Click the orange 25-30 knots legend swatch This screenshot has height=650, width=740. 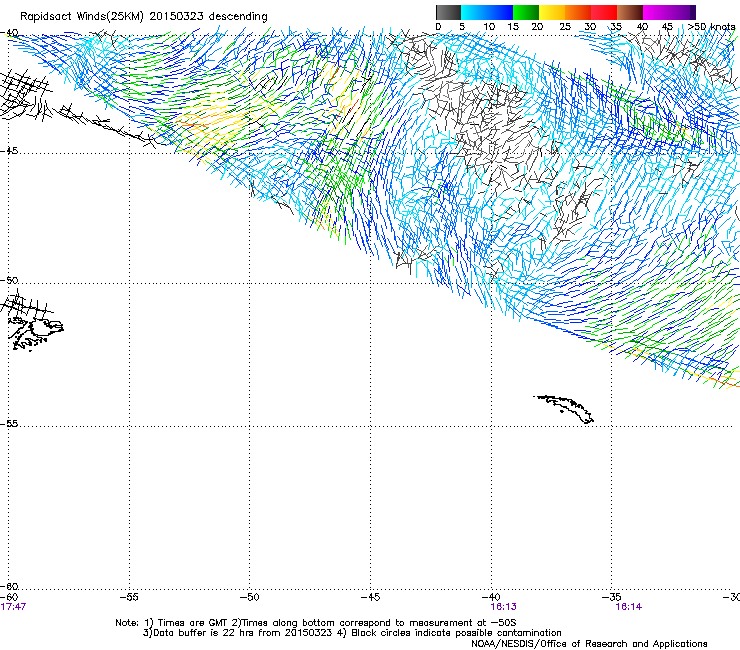coord(578,12)
